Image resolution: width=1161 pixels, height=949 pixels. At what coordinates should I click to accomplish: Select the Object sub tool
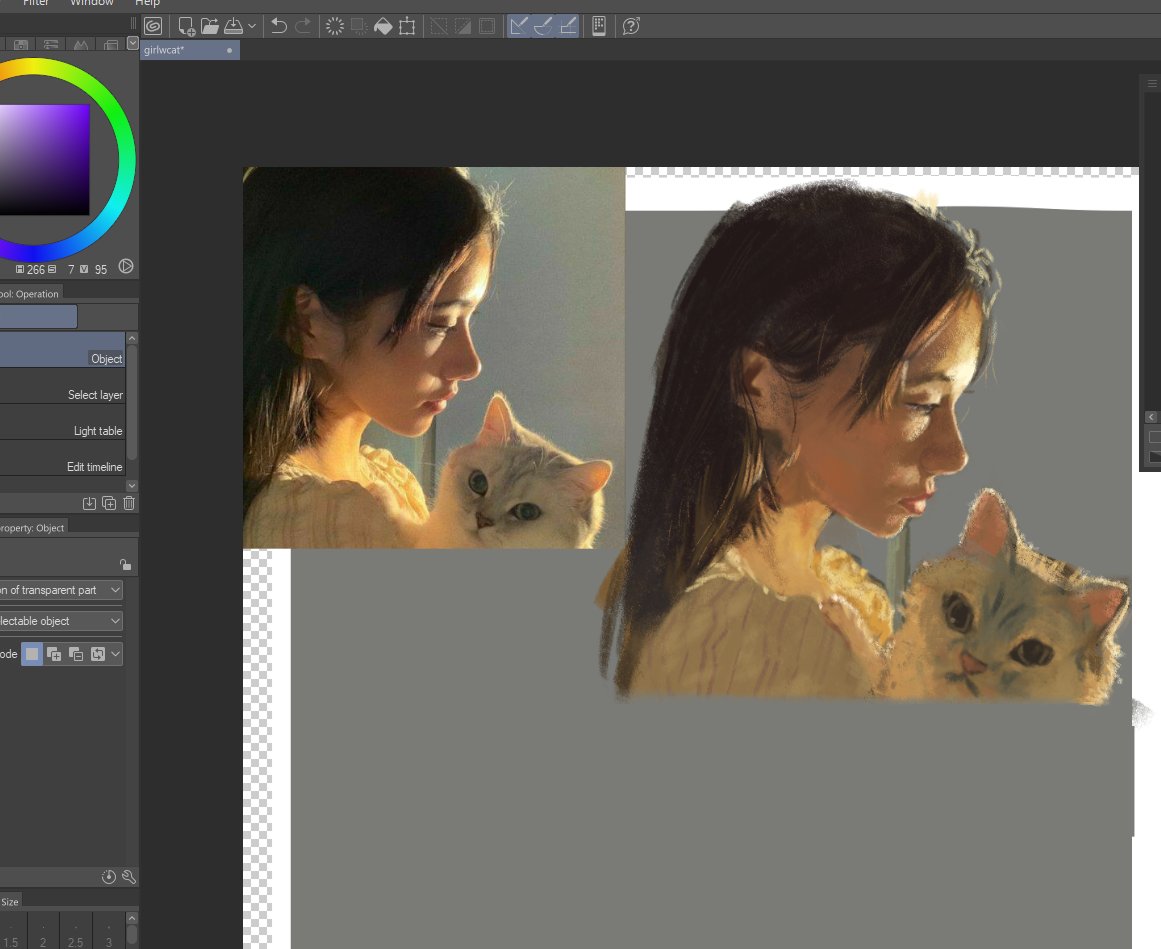tap(63, 350)
